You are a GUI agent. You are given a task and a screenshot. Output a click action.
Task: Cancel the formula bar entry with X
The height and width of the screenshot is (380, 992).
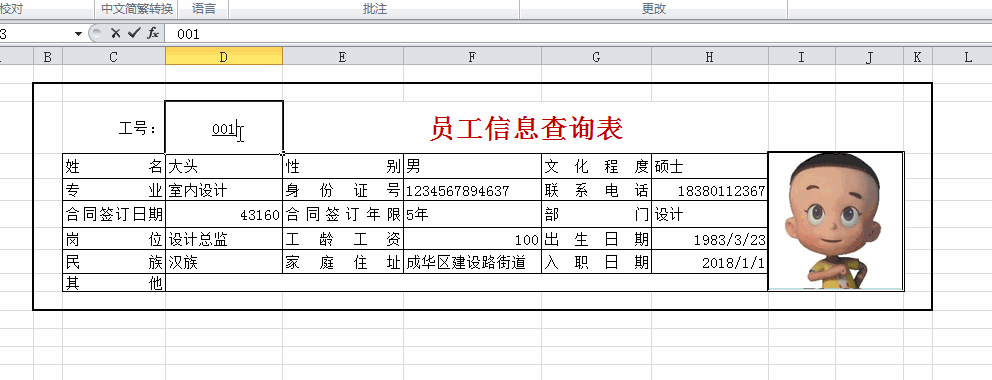pos(115,34)
